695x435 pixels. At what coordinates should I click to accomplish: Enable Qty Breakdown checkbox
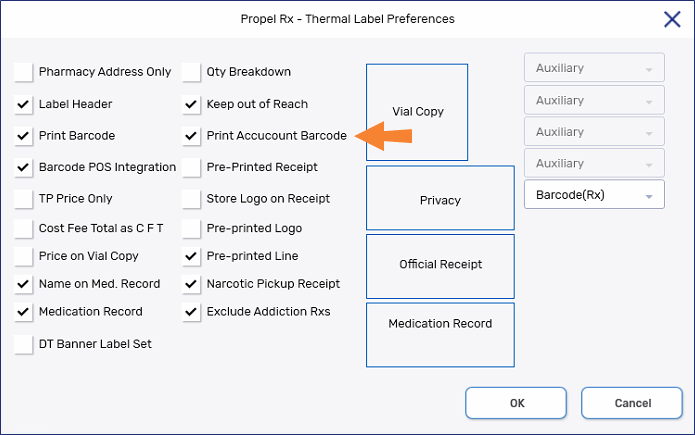tap(191, 72)
